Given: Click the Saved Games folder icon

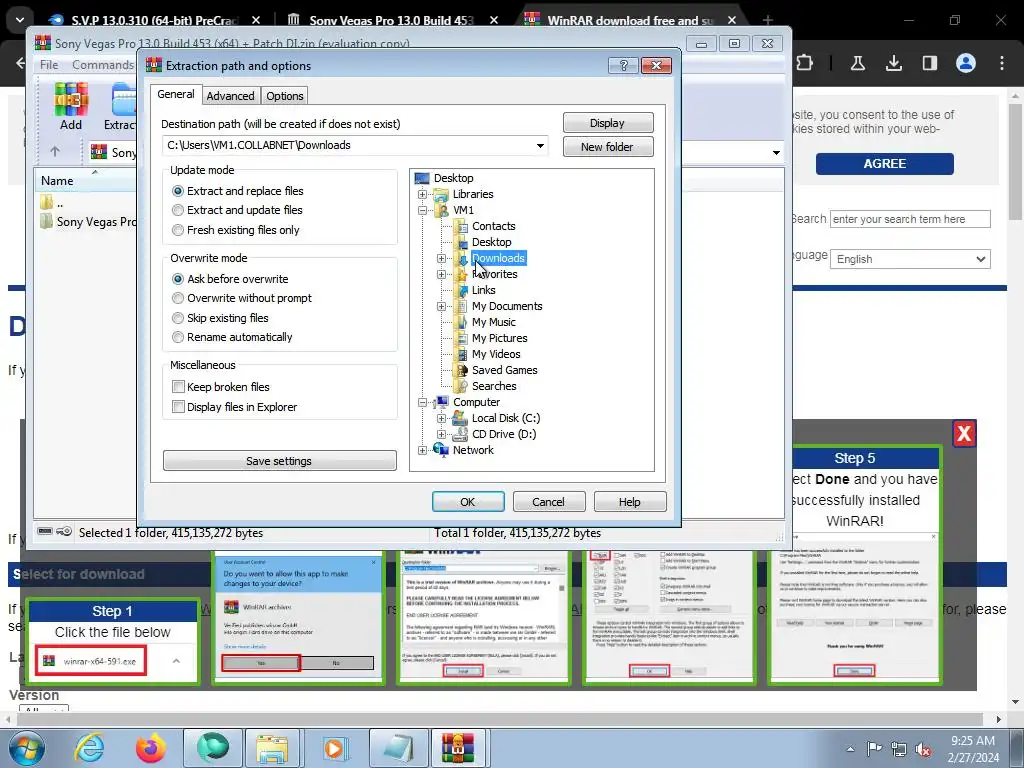Looking at the screenshot, I should pyautogui.click(x=461, y=370).
